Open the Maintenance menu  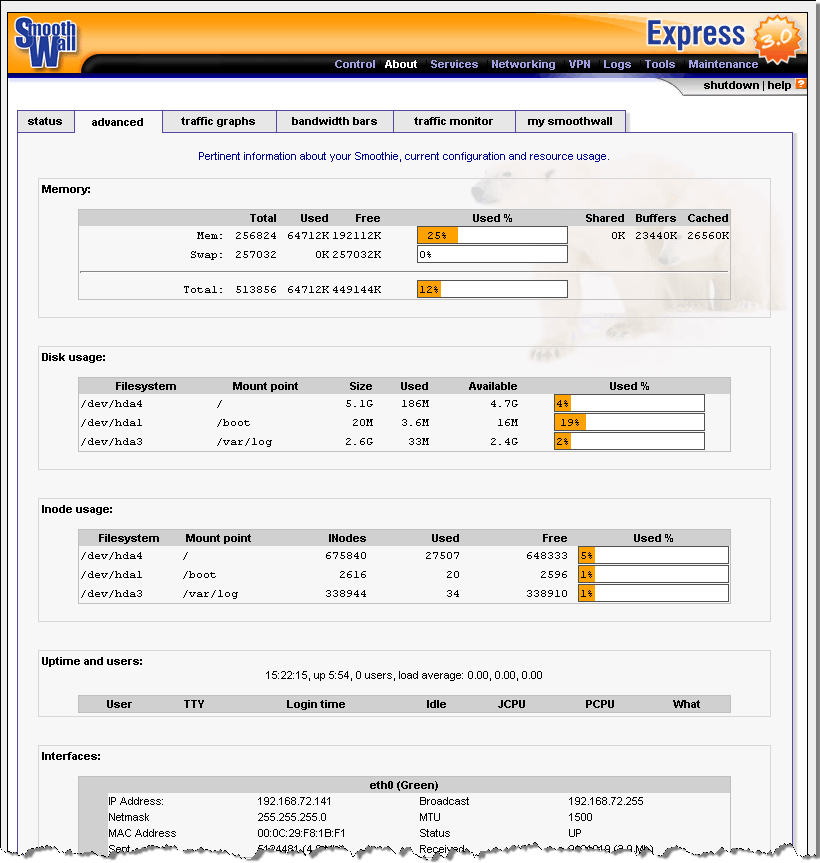pyautogui.click(x=723, y=64)
